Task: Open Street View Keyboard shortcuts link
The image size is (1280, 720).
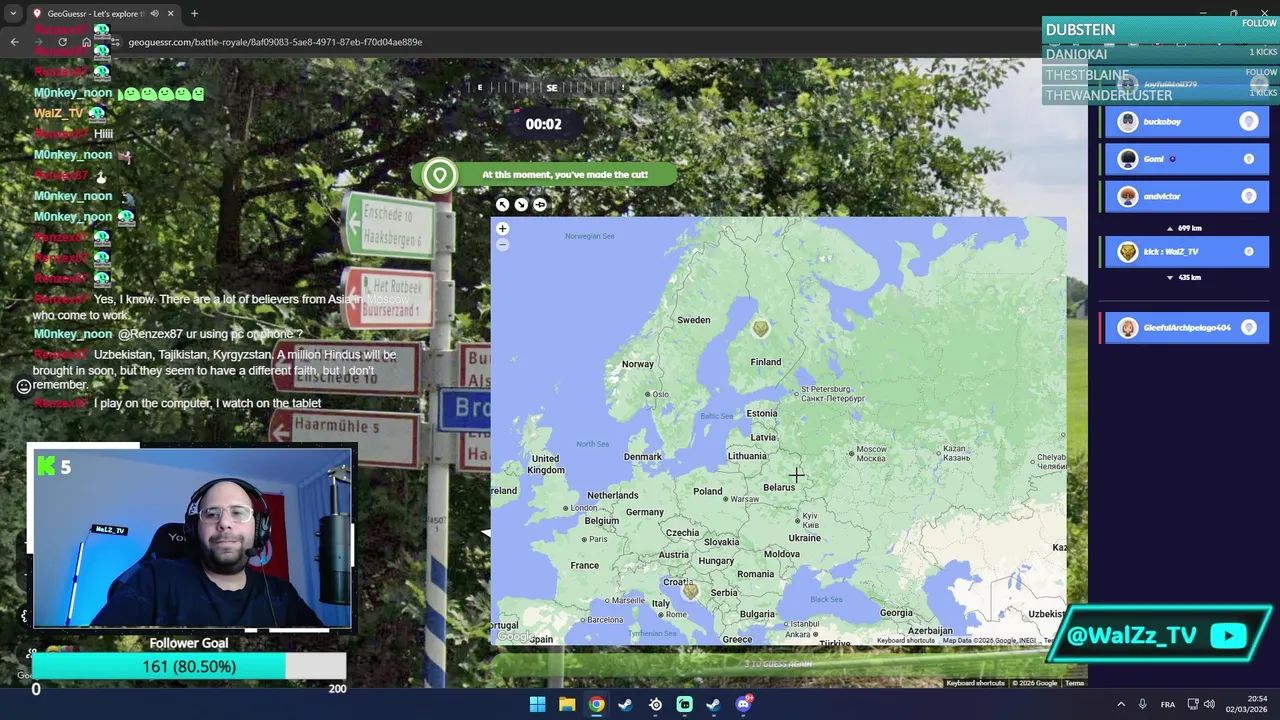Action: [975, 683]
